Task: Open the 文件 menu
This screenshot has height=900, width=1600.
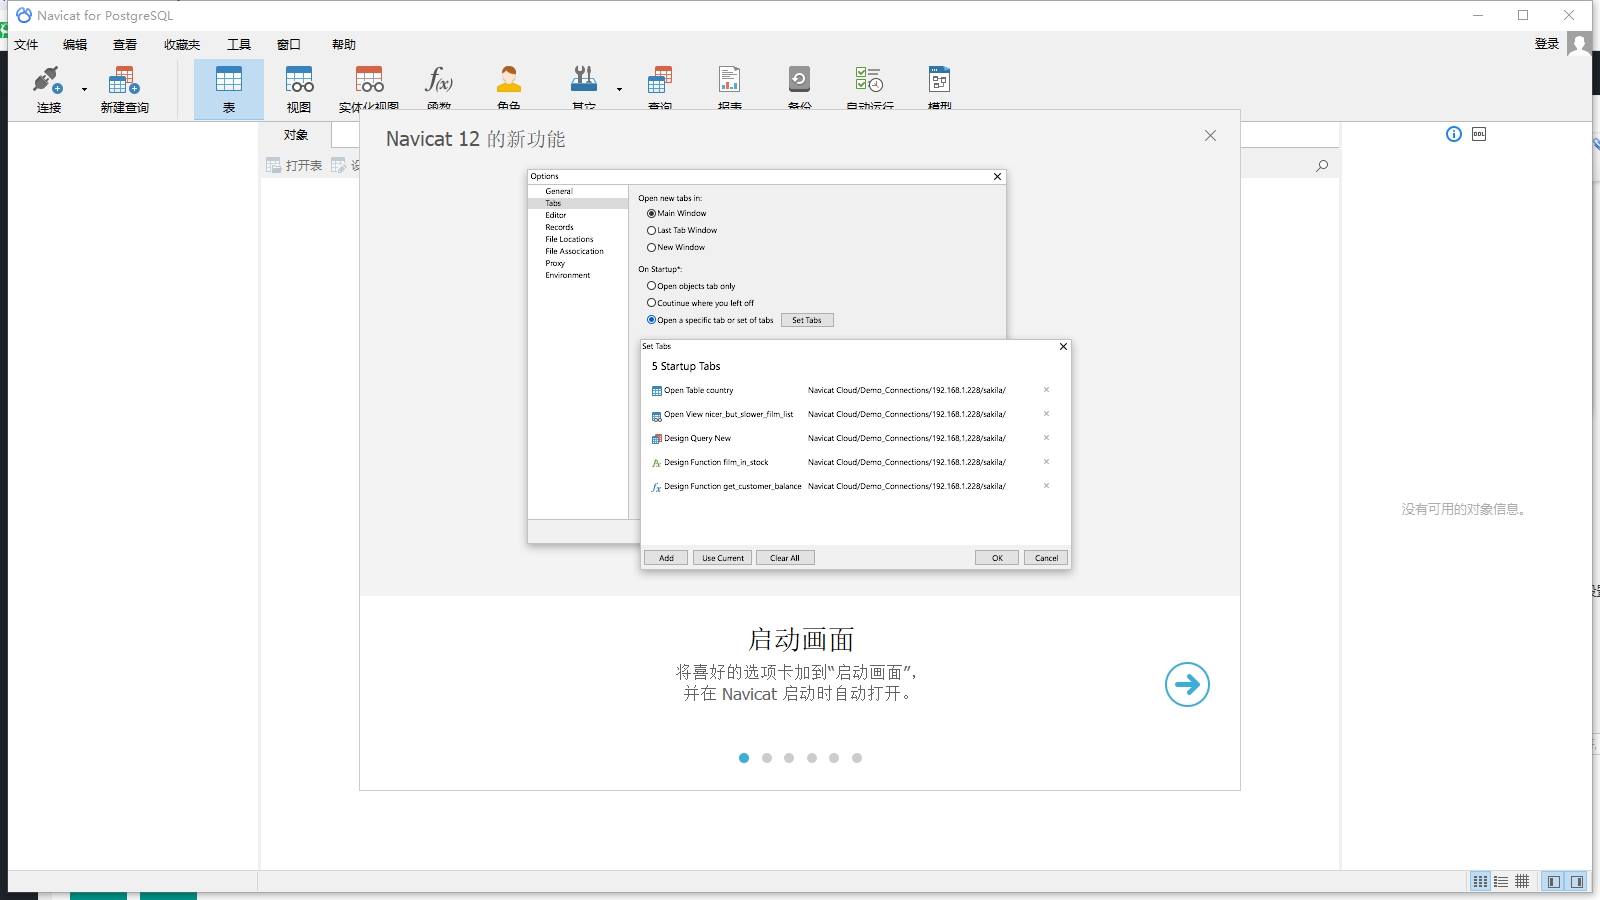Action: click(x=26, y=45)
